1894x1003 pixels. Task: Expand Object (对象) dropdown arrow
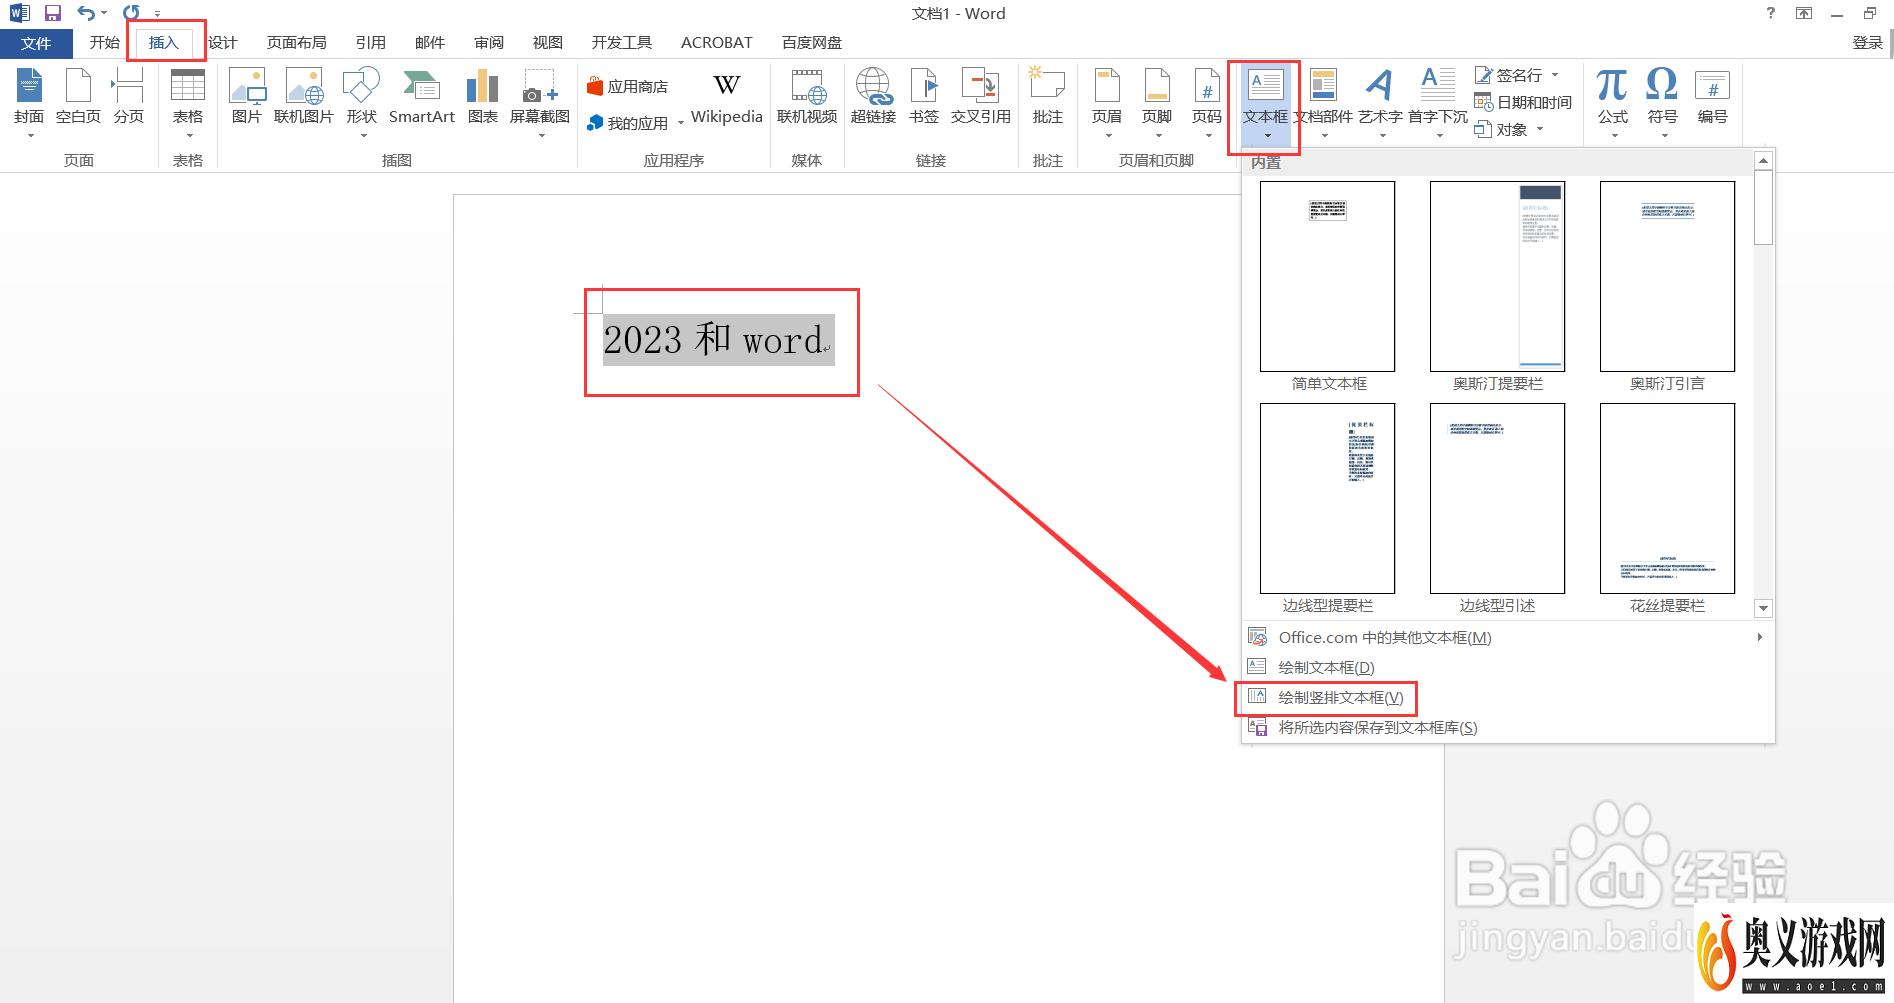click(1540, 129)
